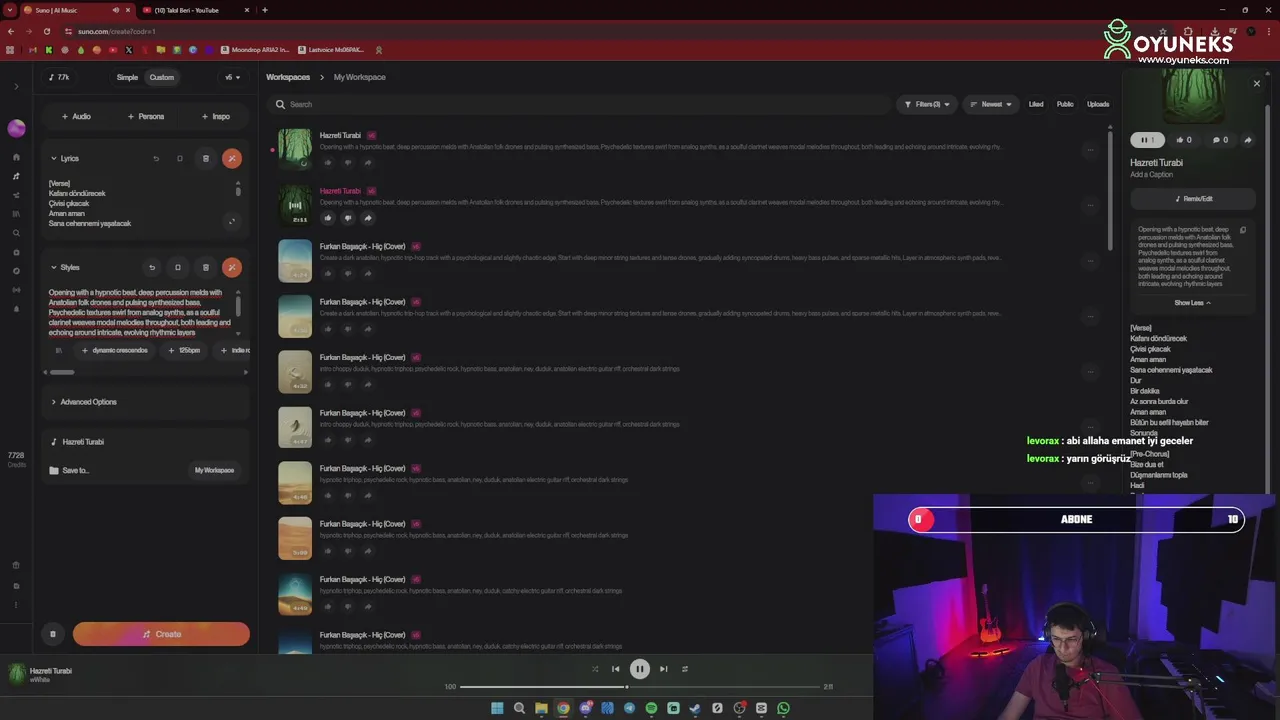Click trash icon beside the Create button

point(53,634)
